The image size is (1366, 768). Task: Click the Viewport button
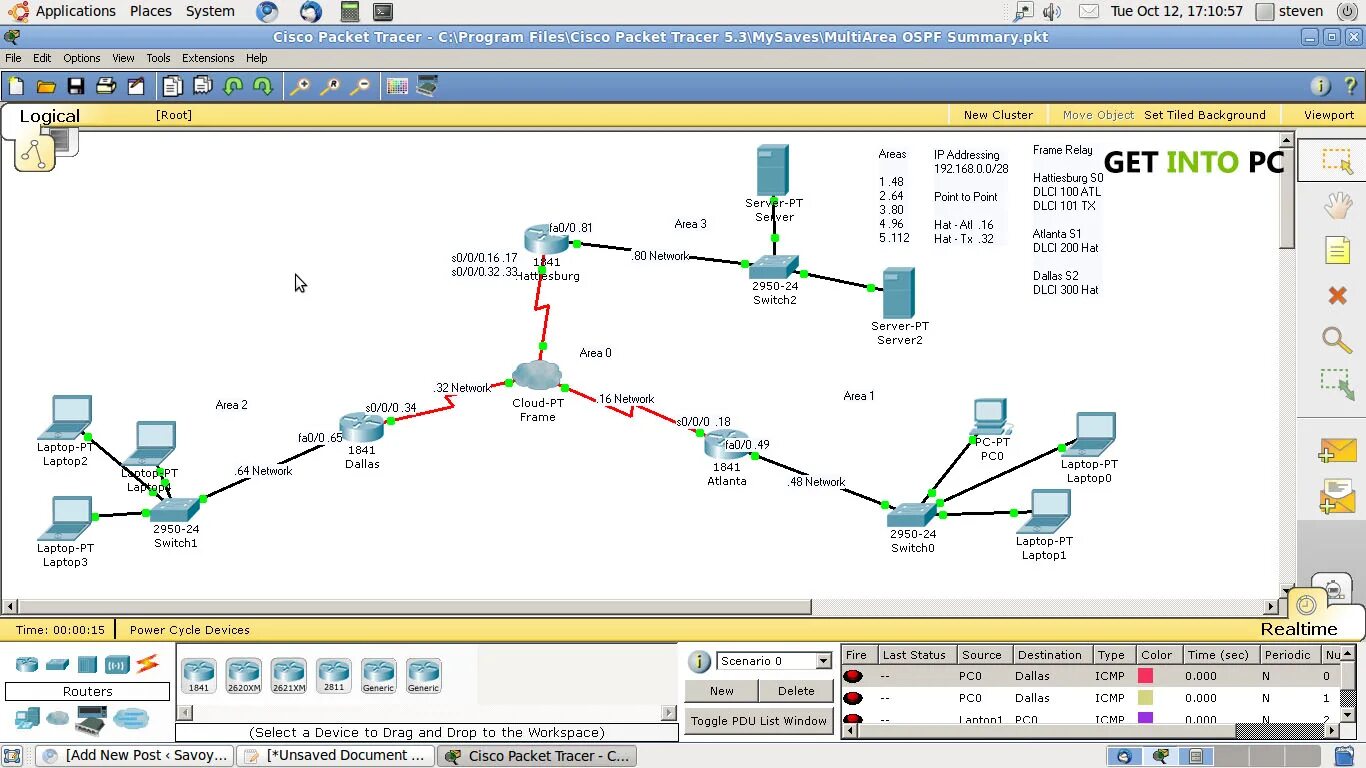[x=1329, y=115]
